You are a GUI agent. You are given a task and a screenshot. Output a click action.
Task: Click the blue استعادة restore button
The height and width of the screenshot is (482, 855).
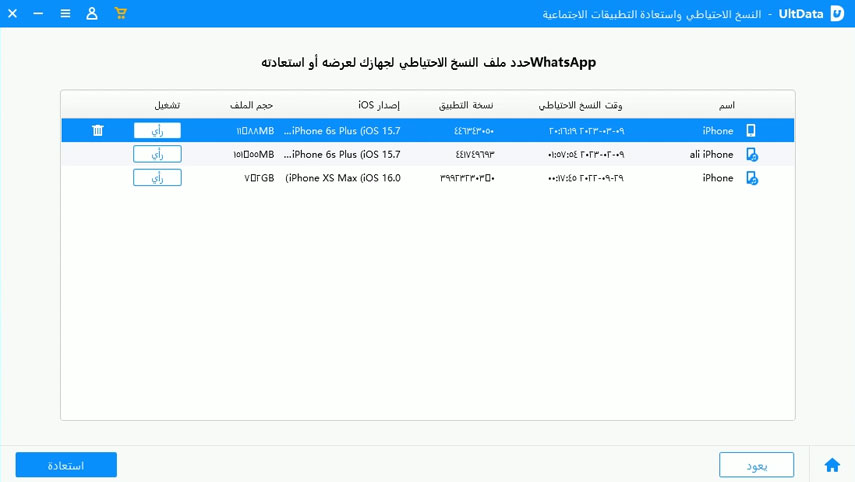[x=66, y=465]
